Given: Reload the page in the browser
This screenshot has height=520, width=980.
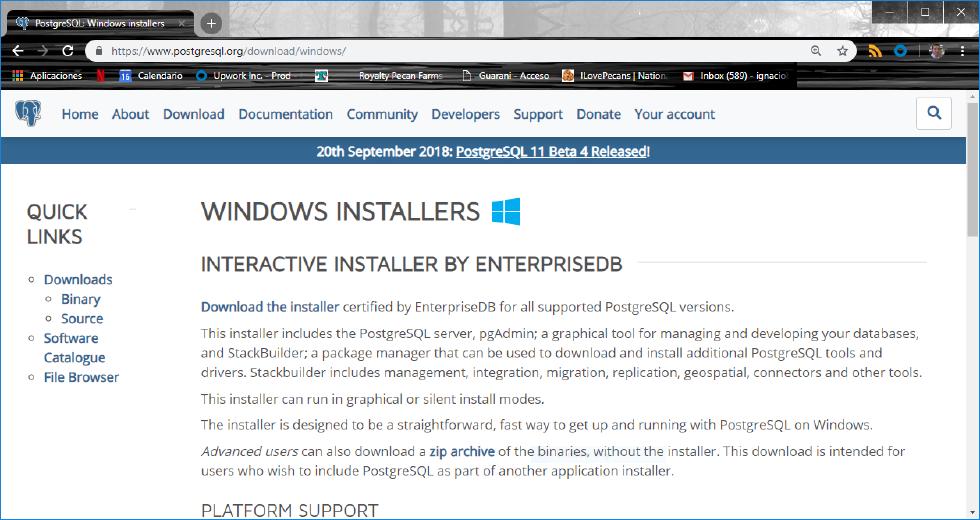Looking at the screenshot, I should pos(68,51).
